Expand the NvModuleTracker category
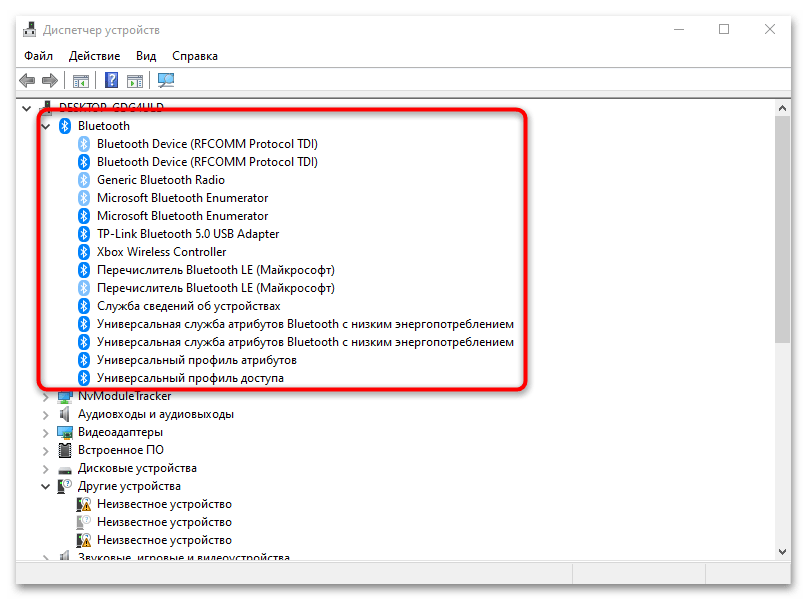 pyautogui.click(x=45, y=397)
